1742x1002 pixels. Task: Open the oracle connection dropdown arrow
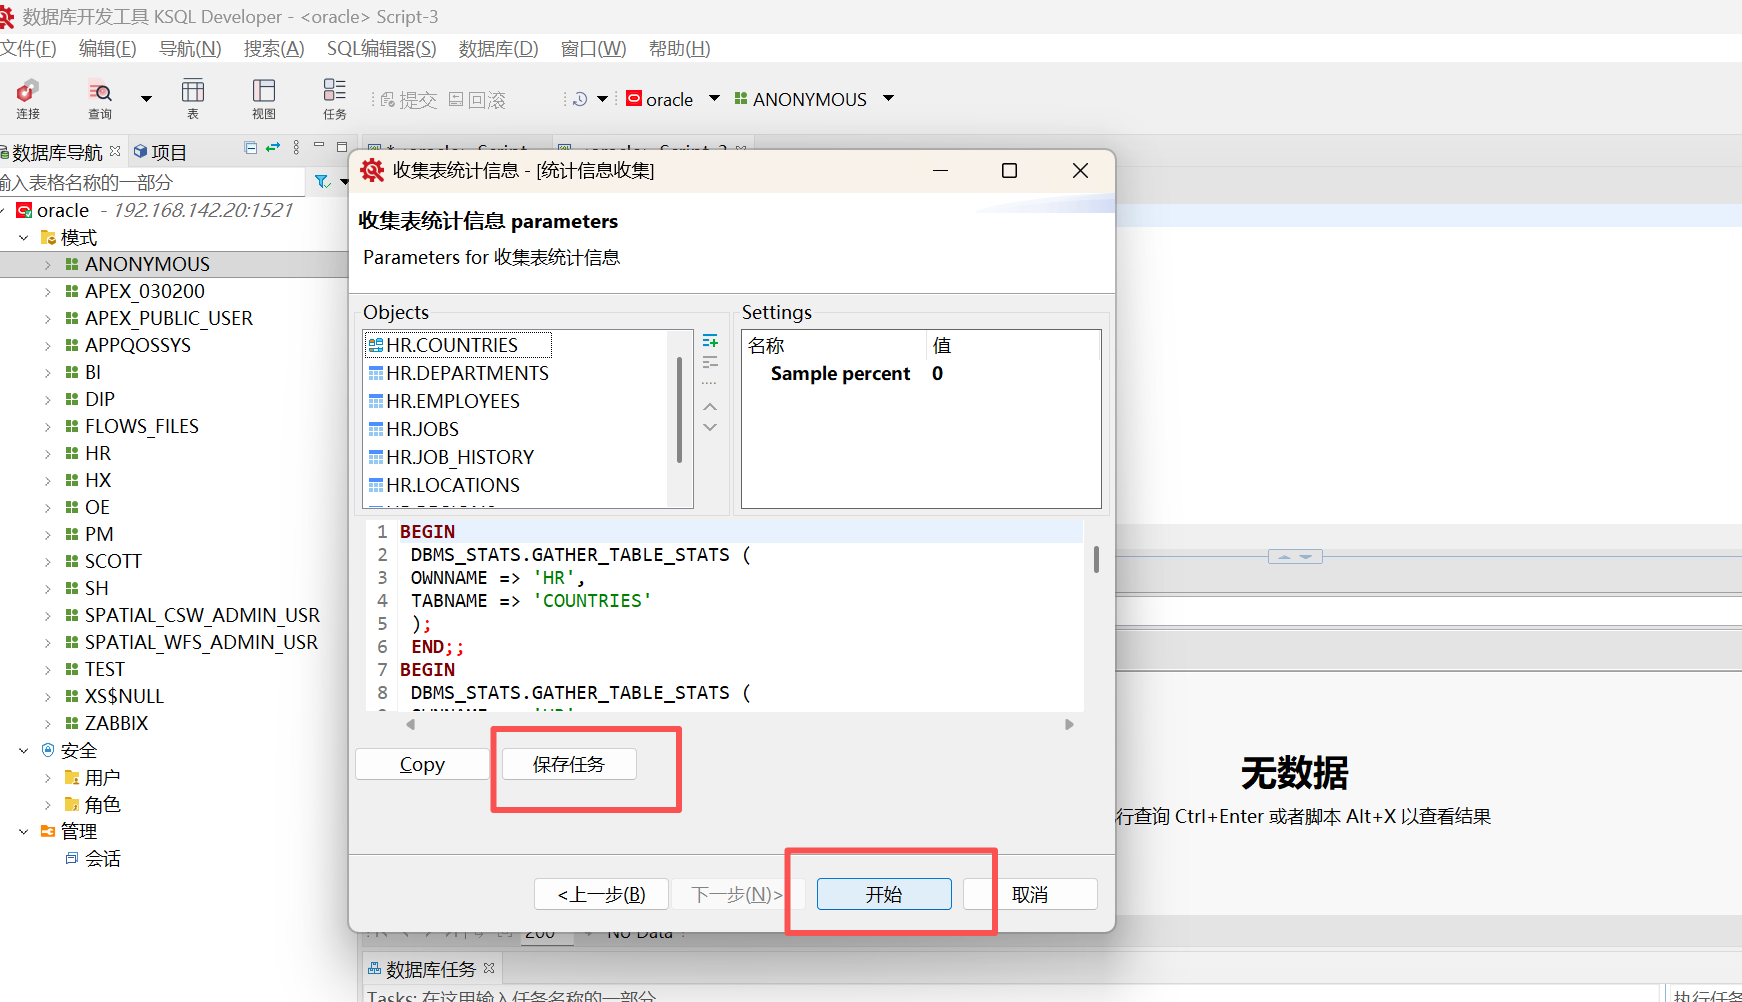coord(714,99)
